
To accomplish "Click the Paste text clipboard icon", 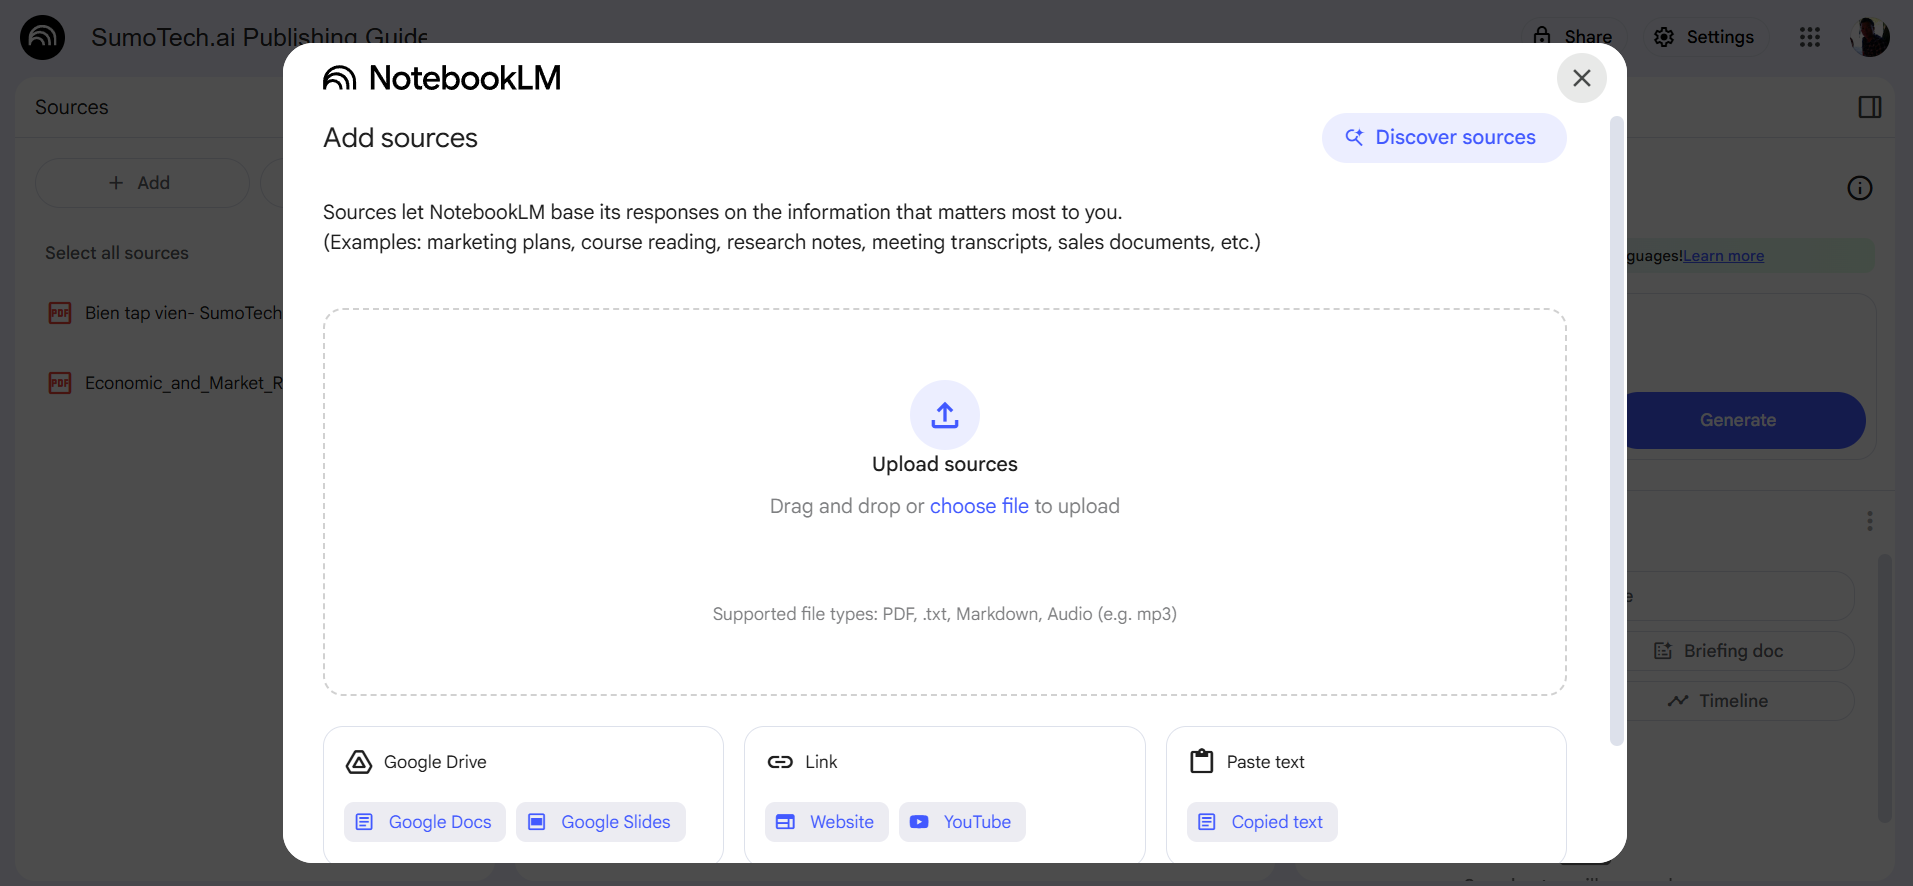I will pyautogui.click(x=1202, y=761).
